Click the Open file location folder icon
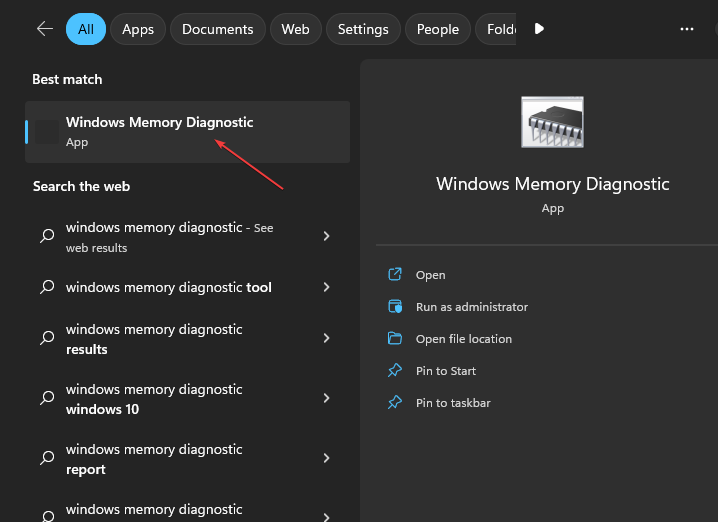Viewport: 718px width, 522px height. pyautogui.click(x=395, y=338)
